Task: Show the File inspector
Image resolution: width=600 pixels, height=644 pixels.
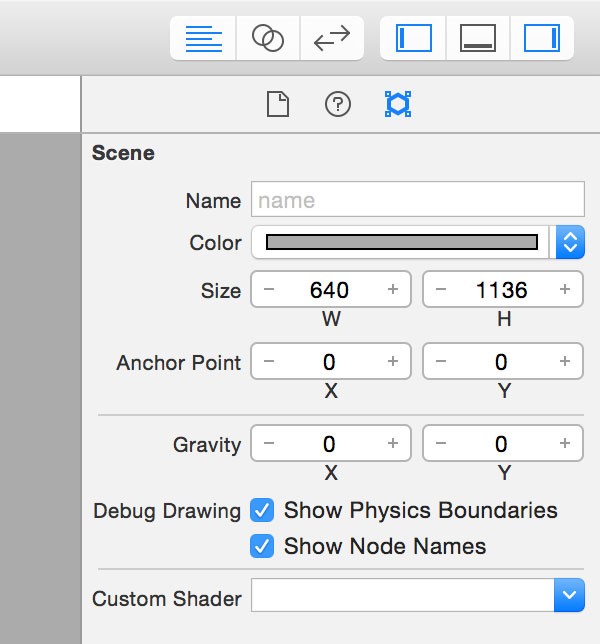Action: (x=278, y=104)
